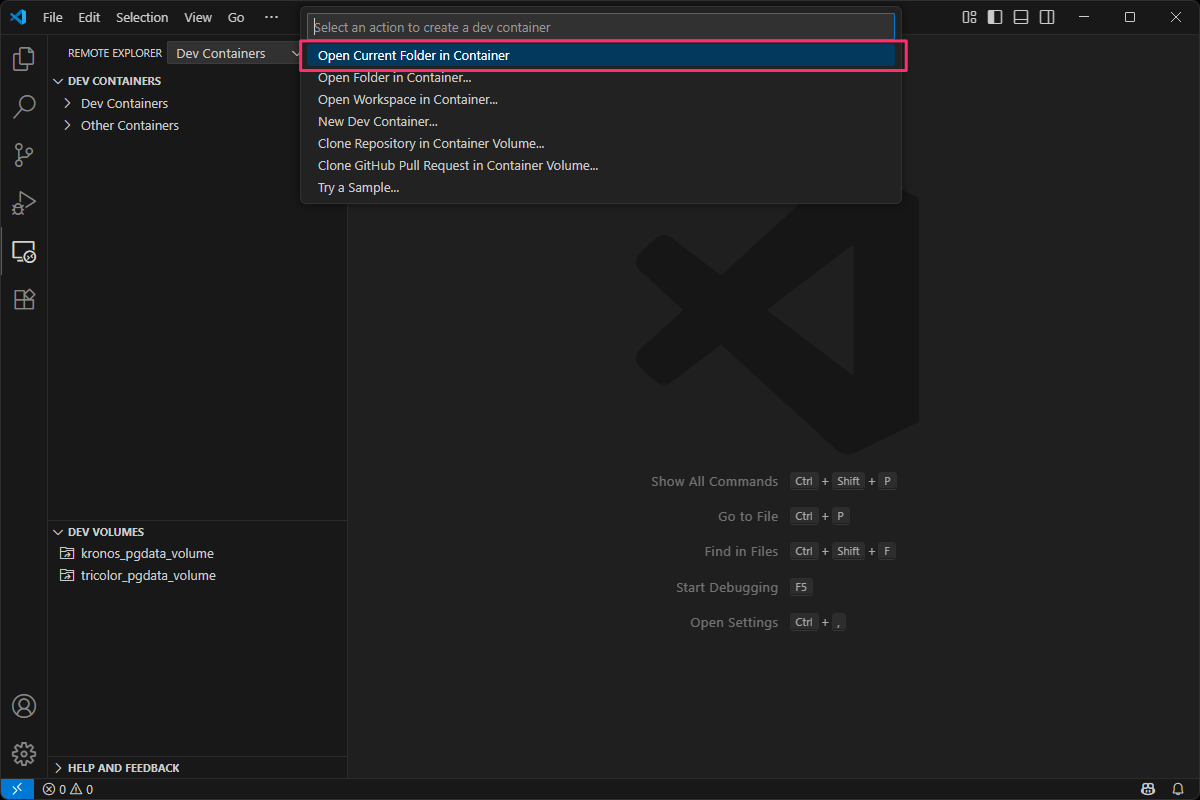This screenshot has width=1200, height=800.
Task: Open the Extensions view icon
Action: click(24, 299)
